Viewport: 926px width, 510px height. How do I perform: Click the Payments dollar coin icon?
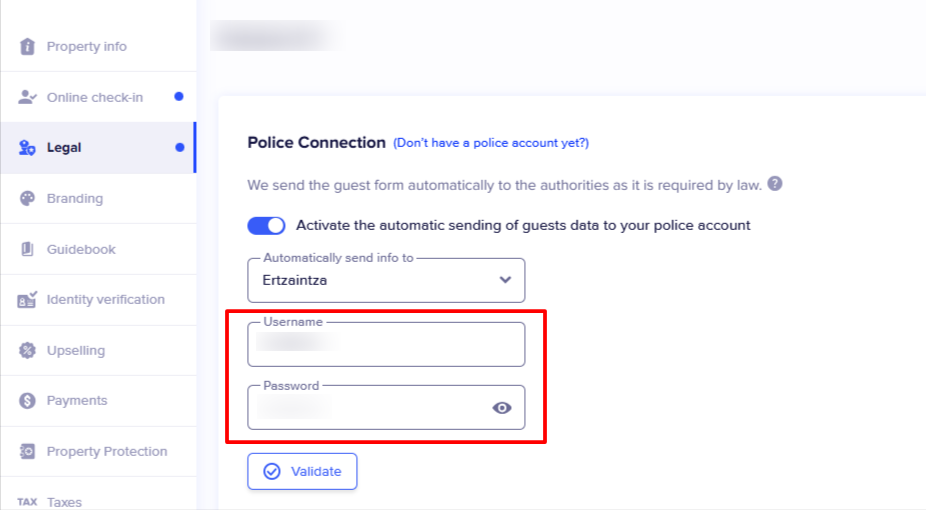pos(27,400)
